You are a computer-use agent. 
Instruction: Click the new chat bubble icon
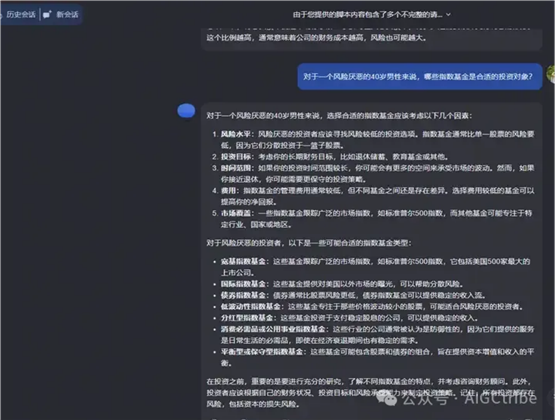[47, 15]
